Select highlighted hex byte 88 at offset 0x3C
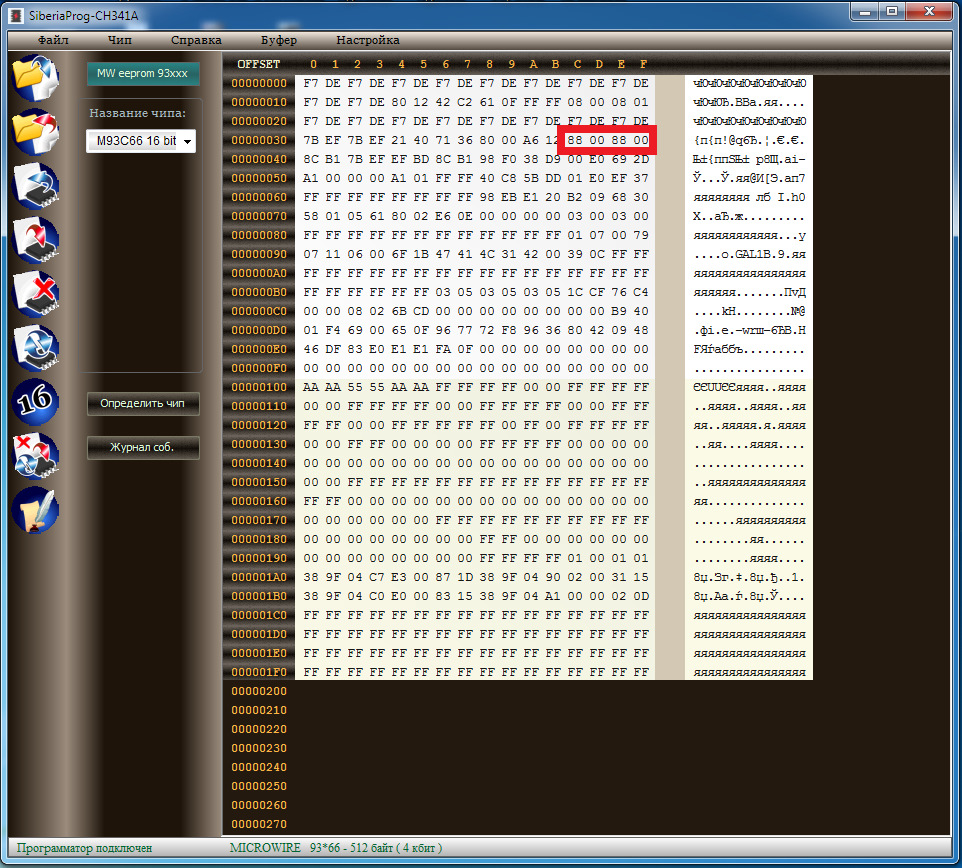 coord(574,140)
